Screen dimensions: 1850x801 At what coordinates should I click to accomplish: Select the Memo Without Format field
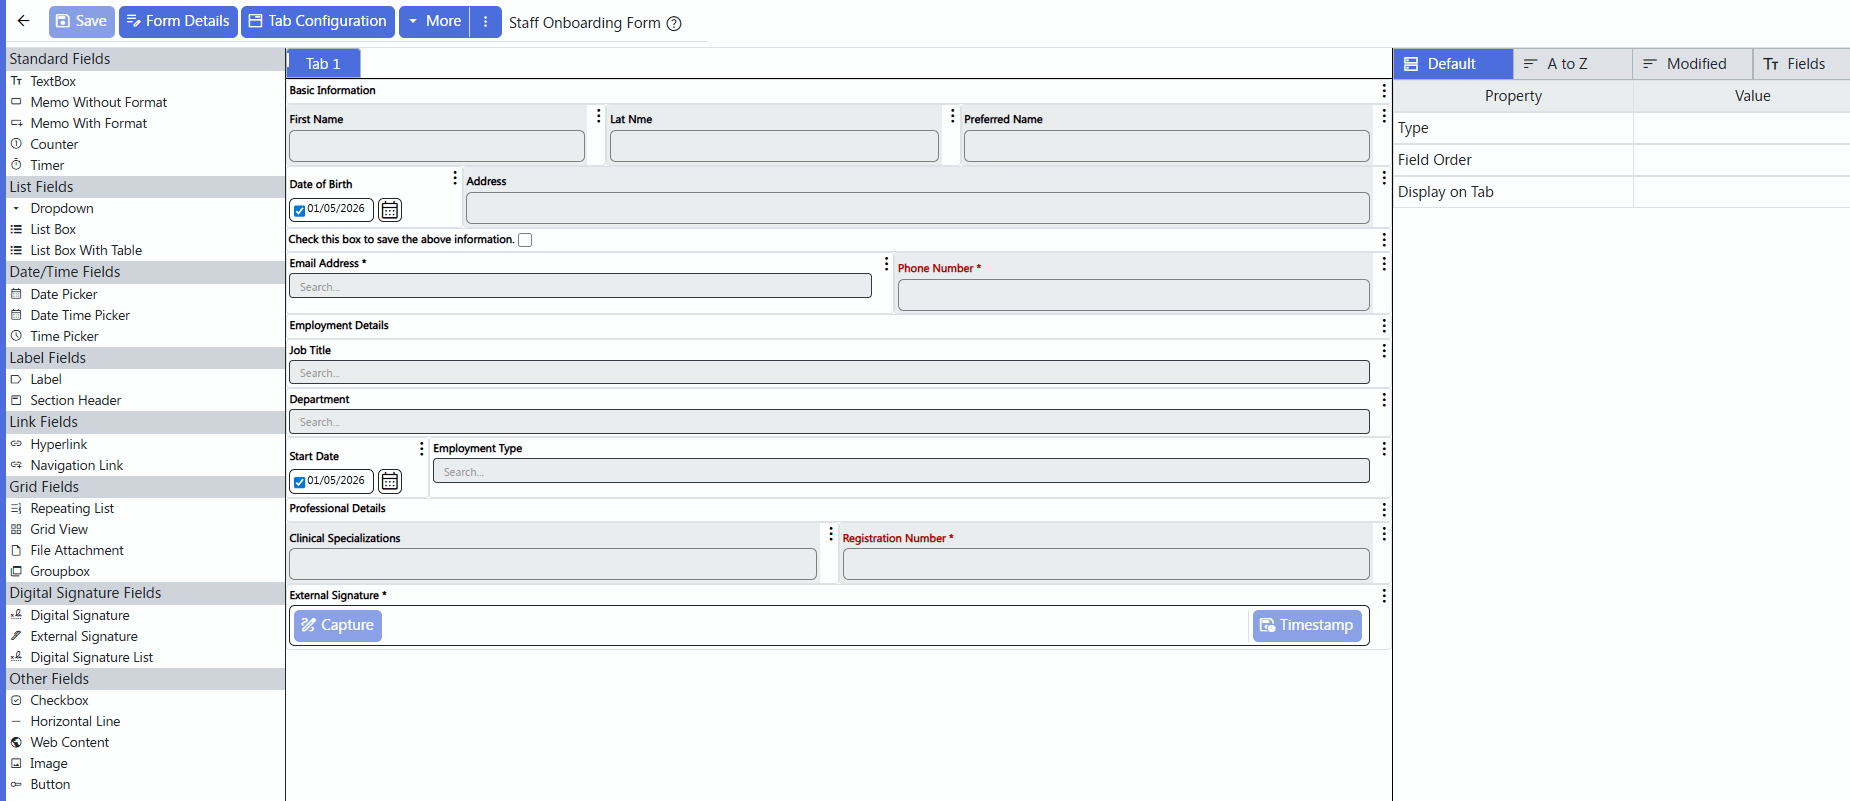click(x=98, y=102)
